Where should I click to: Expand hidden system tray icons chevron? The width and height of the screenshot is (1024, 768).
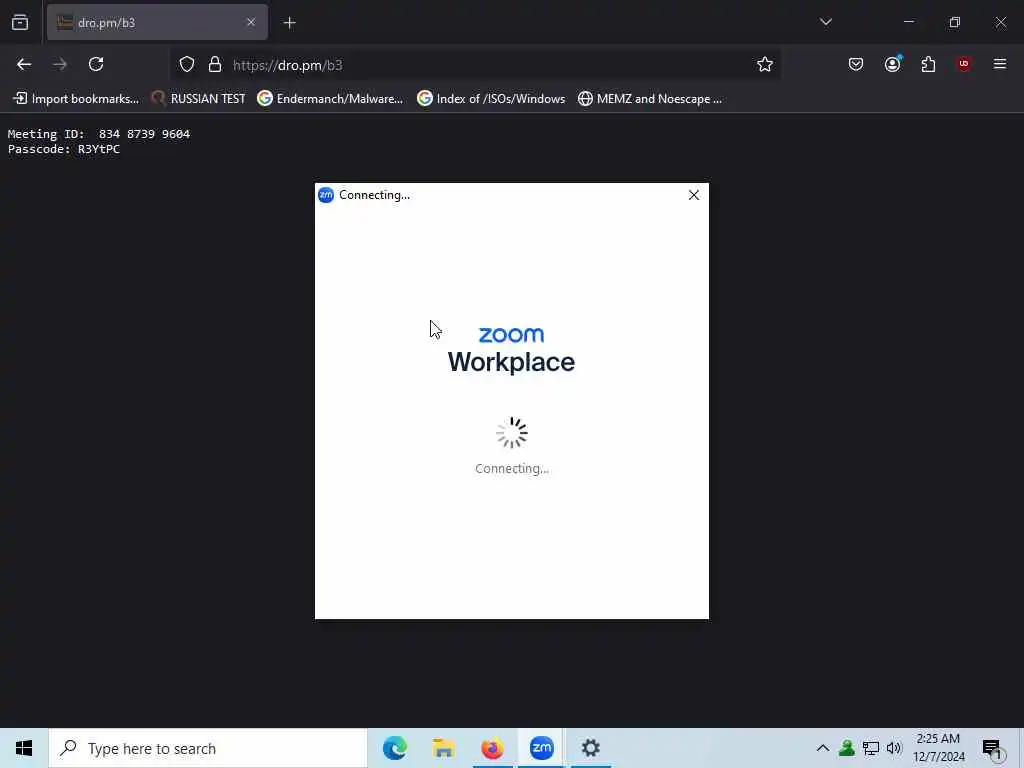823,748
